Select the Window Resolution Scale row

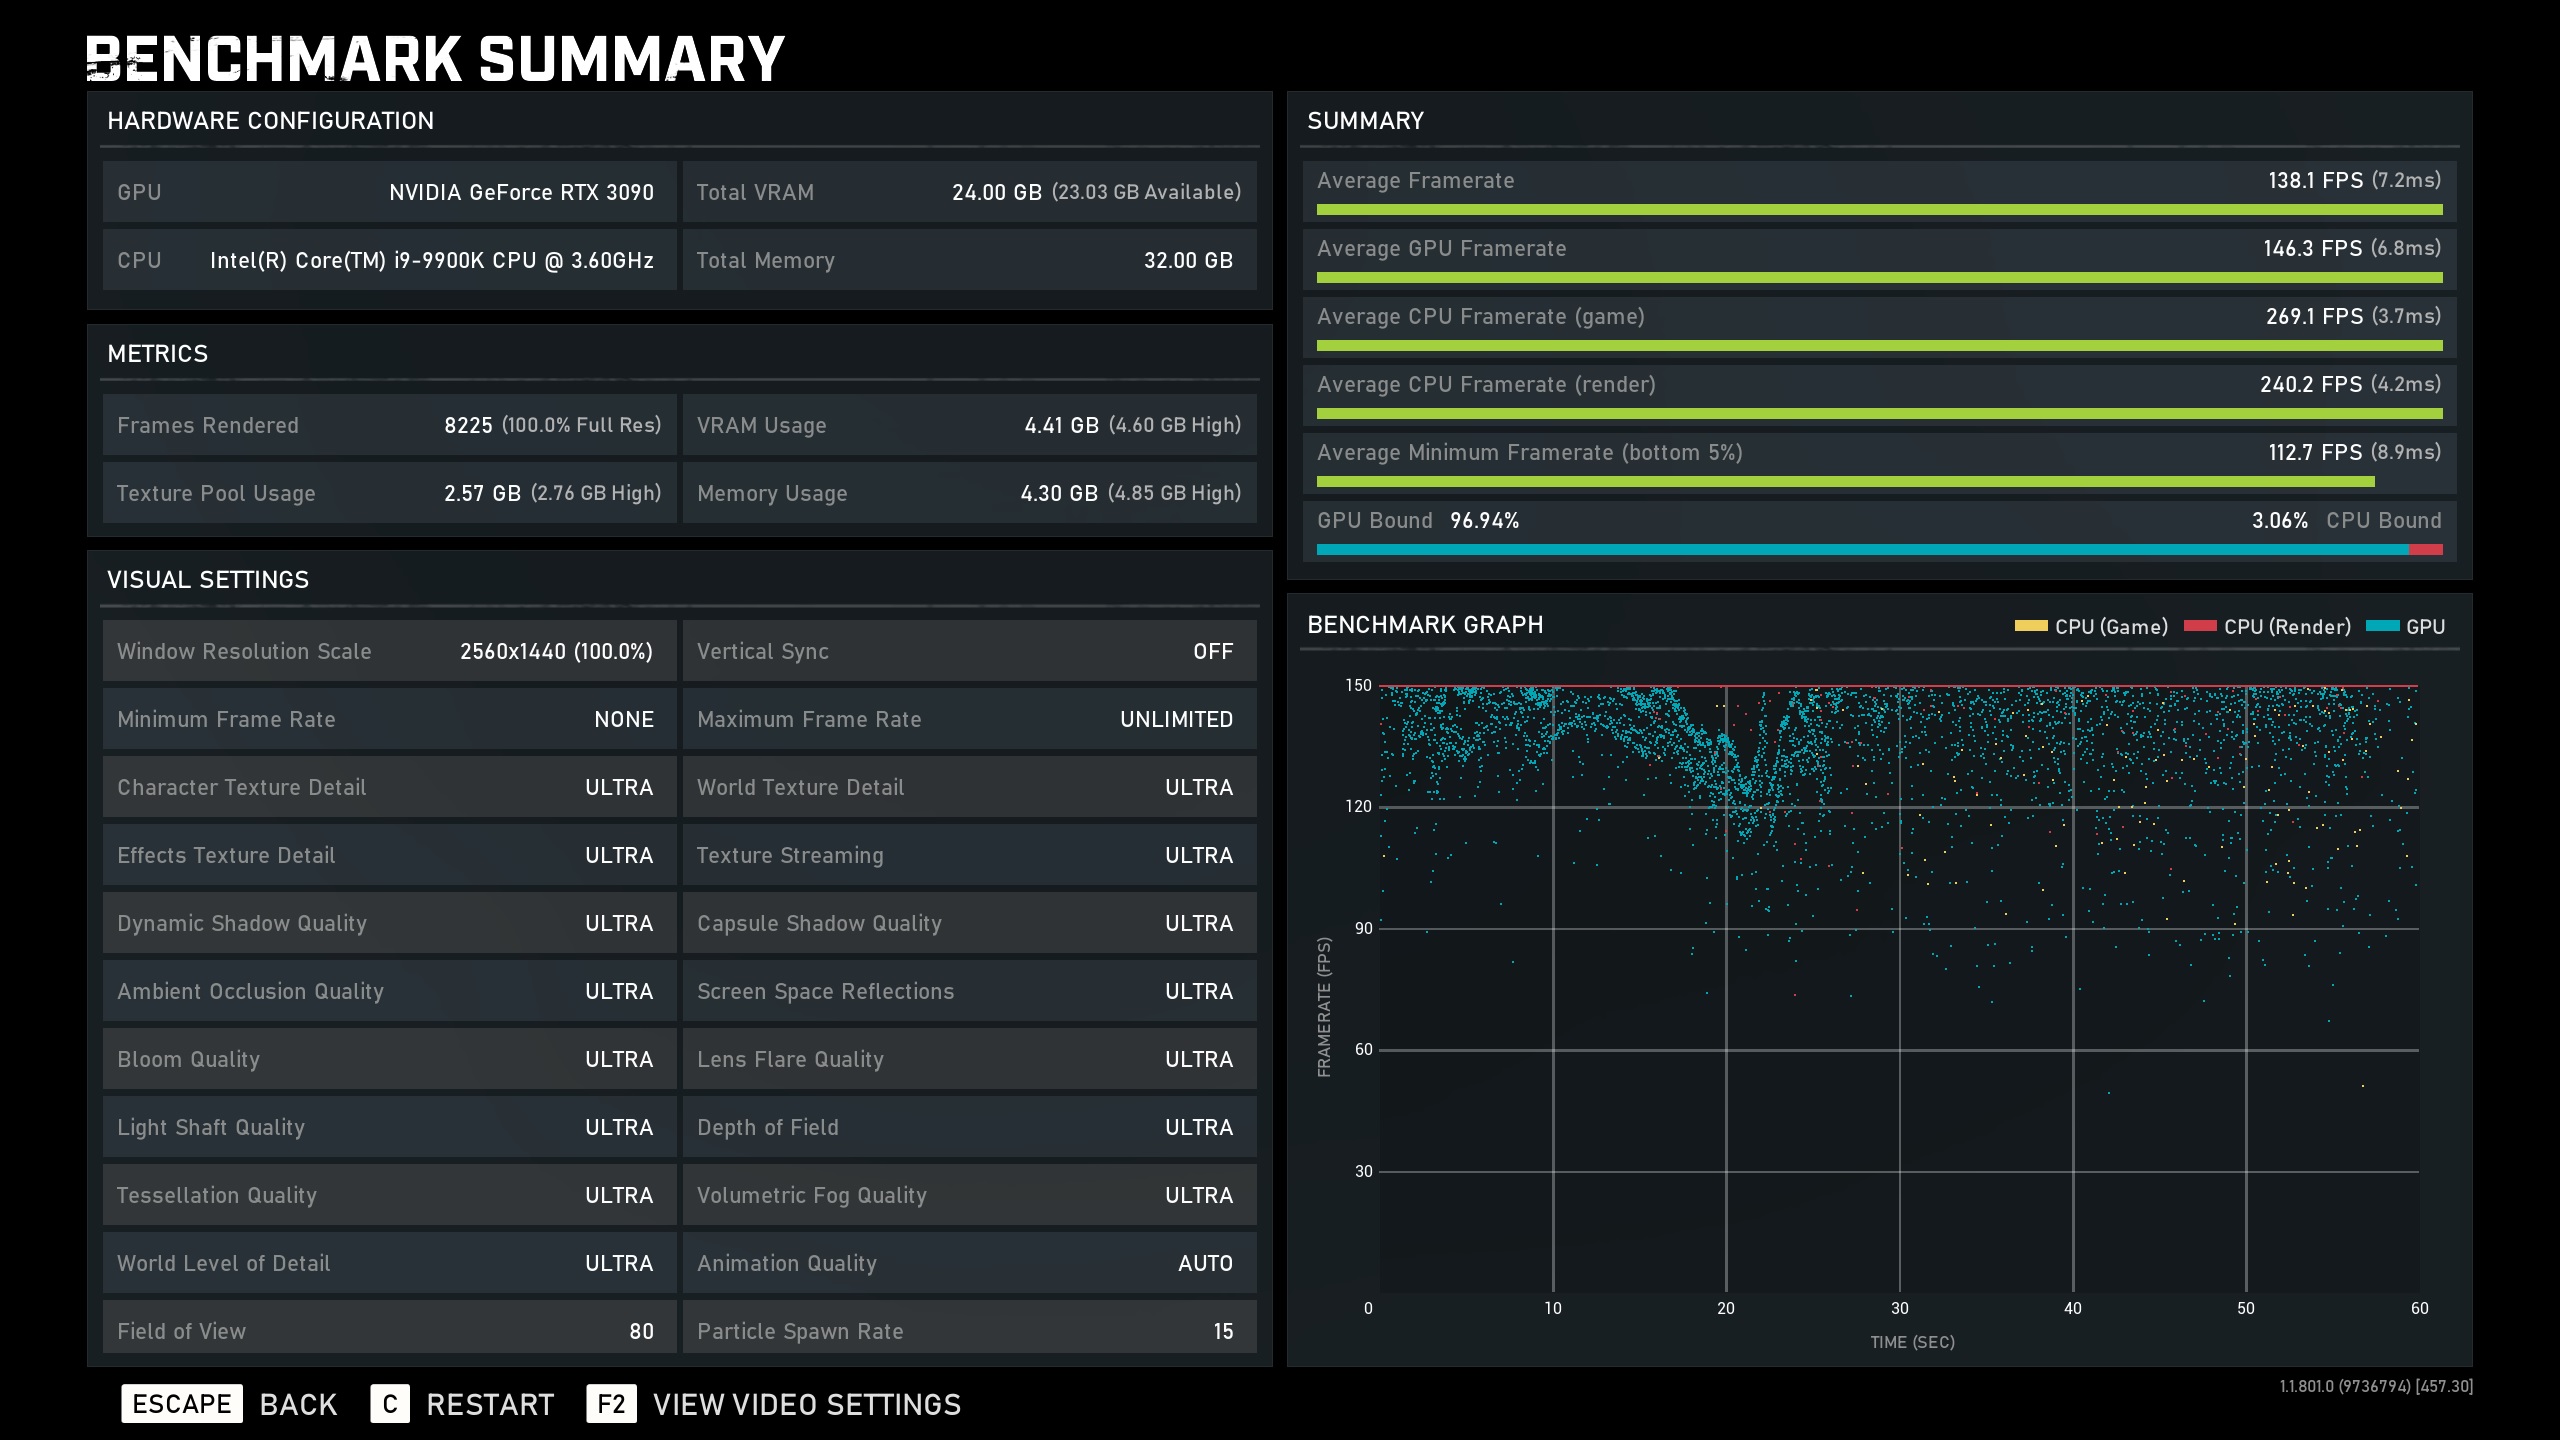point(388,651)
